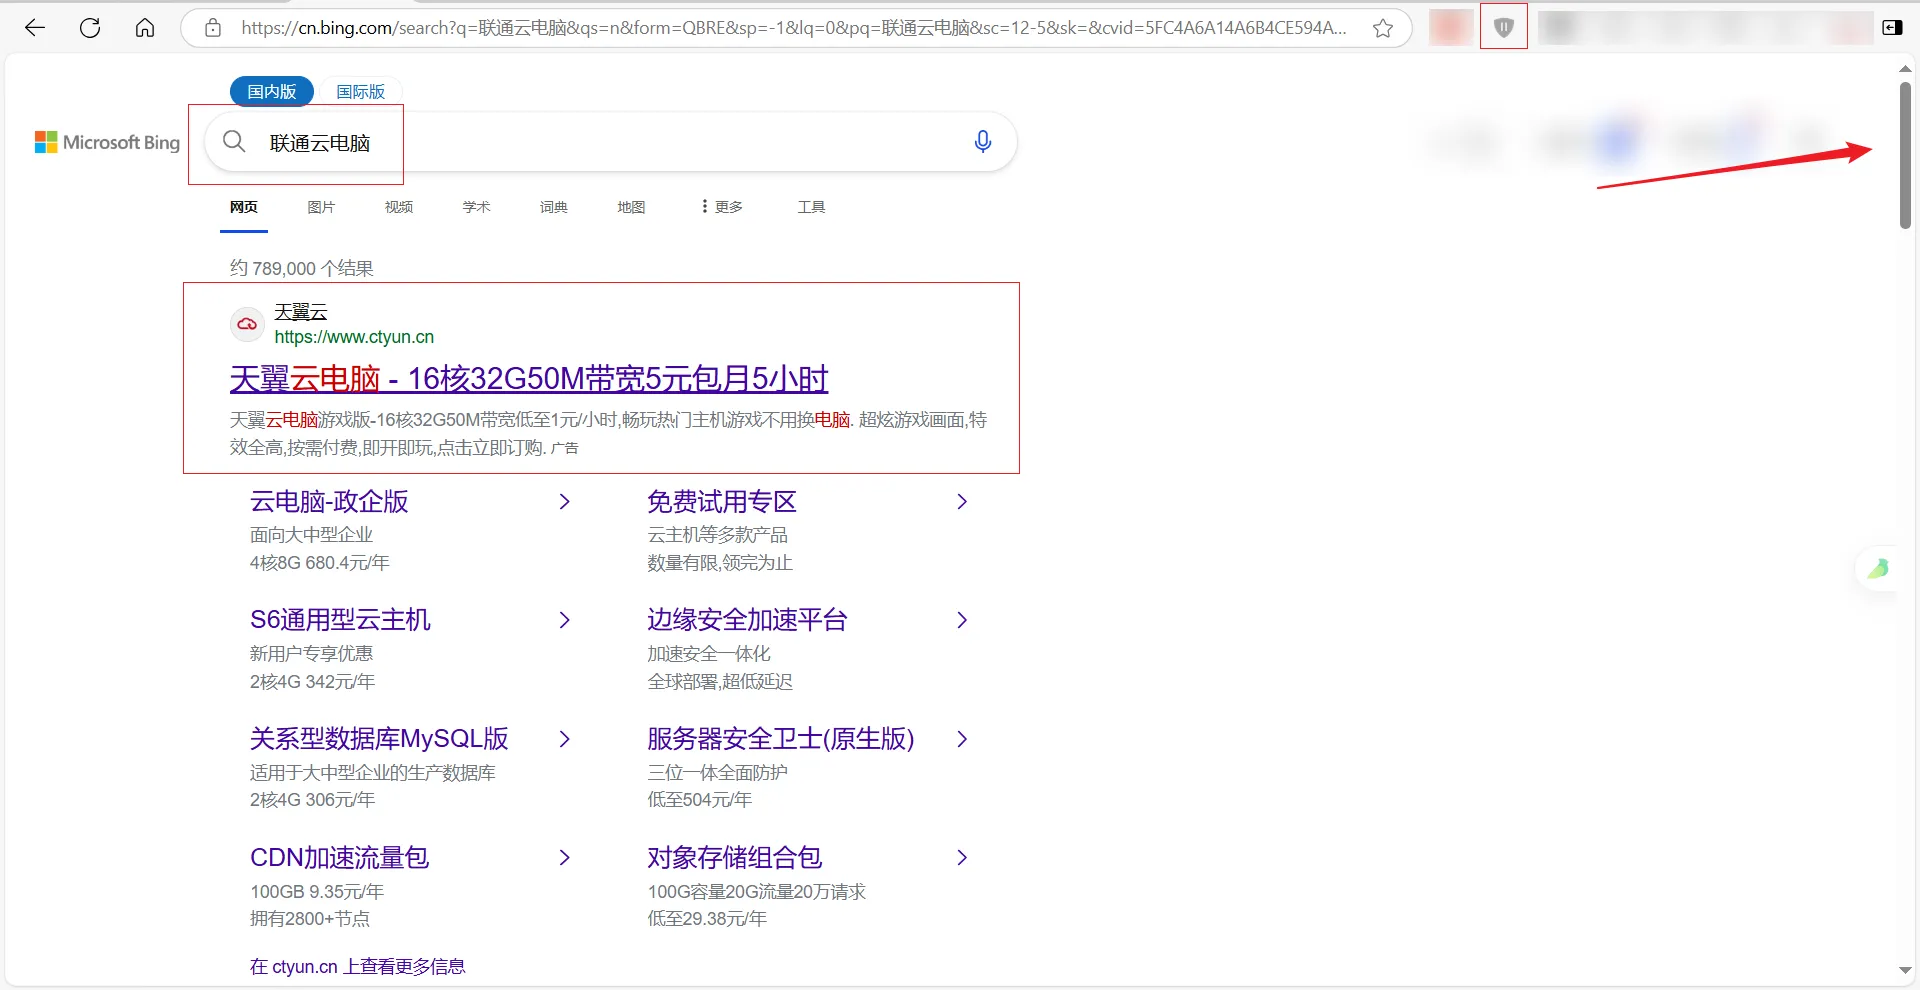Open 在 ctyun.cn 上查看更多信息 link
This screenshot has height=990, width=1920.
[x=357, y=966]
